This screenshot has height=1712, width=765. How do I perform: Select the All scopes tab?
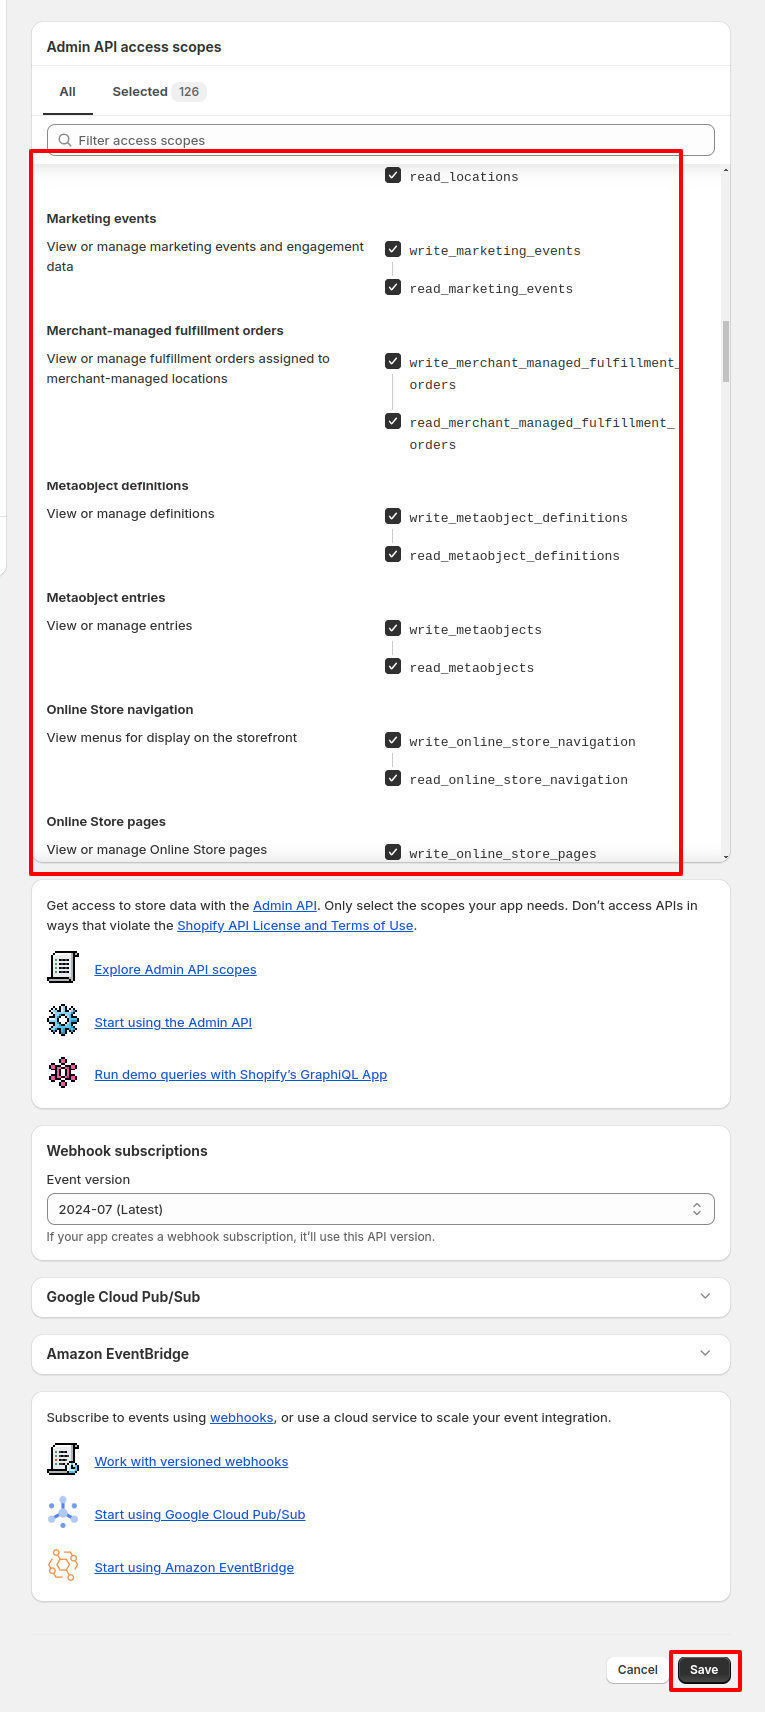68,91
